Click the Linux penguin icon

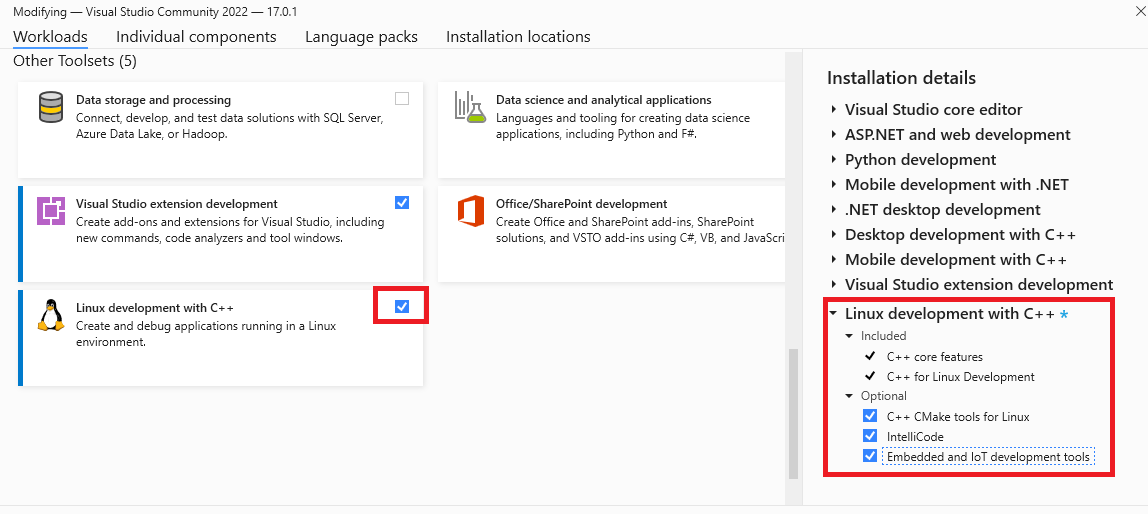51,316
